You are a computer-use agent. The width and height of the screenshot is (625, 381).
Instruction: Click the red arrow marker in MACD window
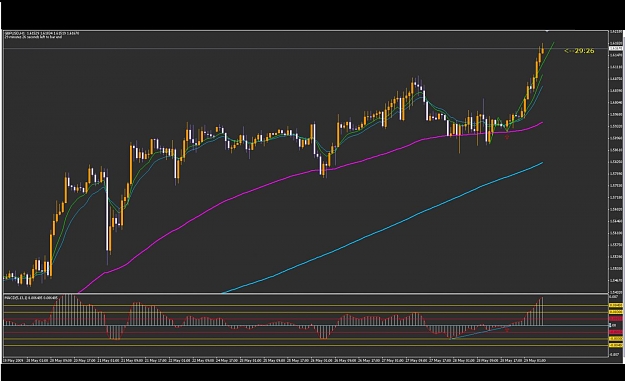click(x=507, y=330)
